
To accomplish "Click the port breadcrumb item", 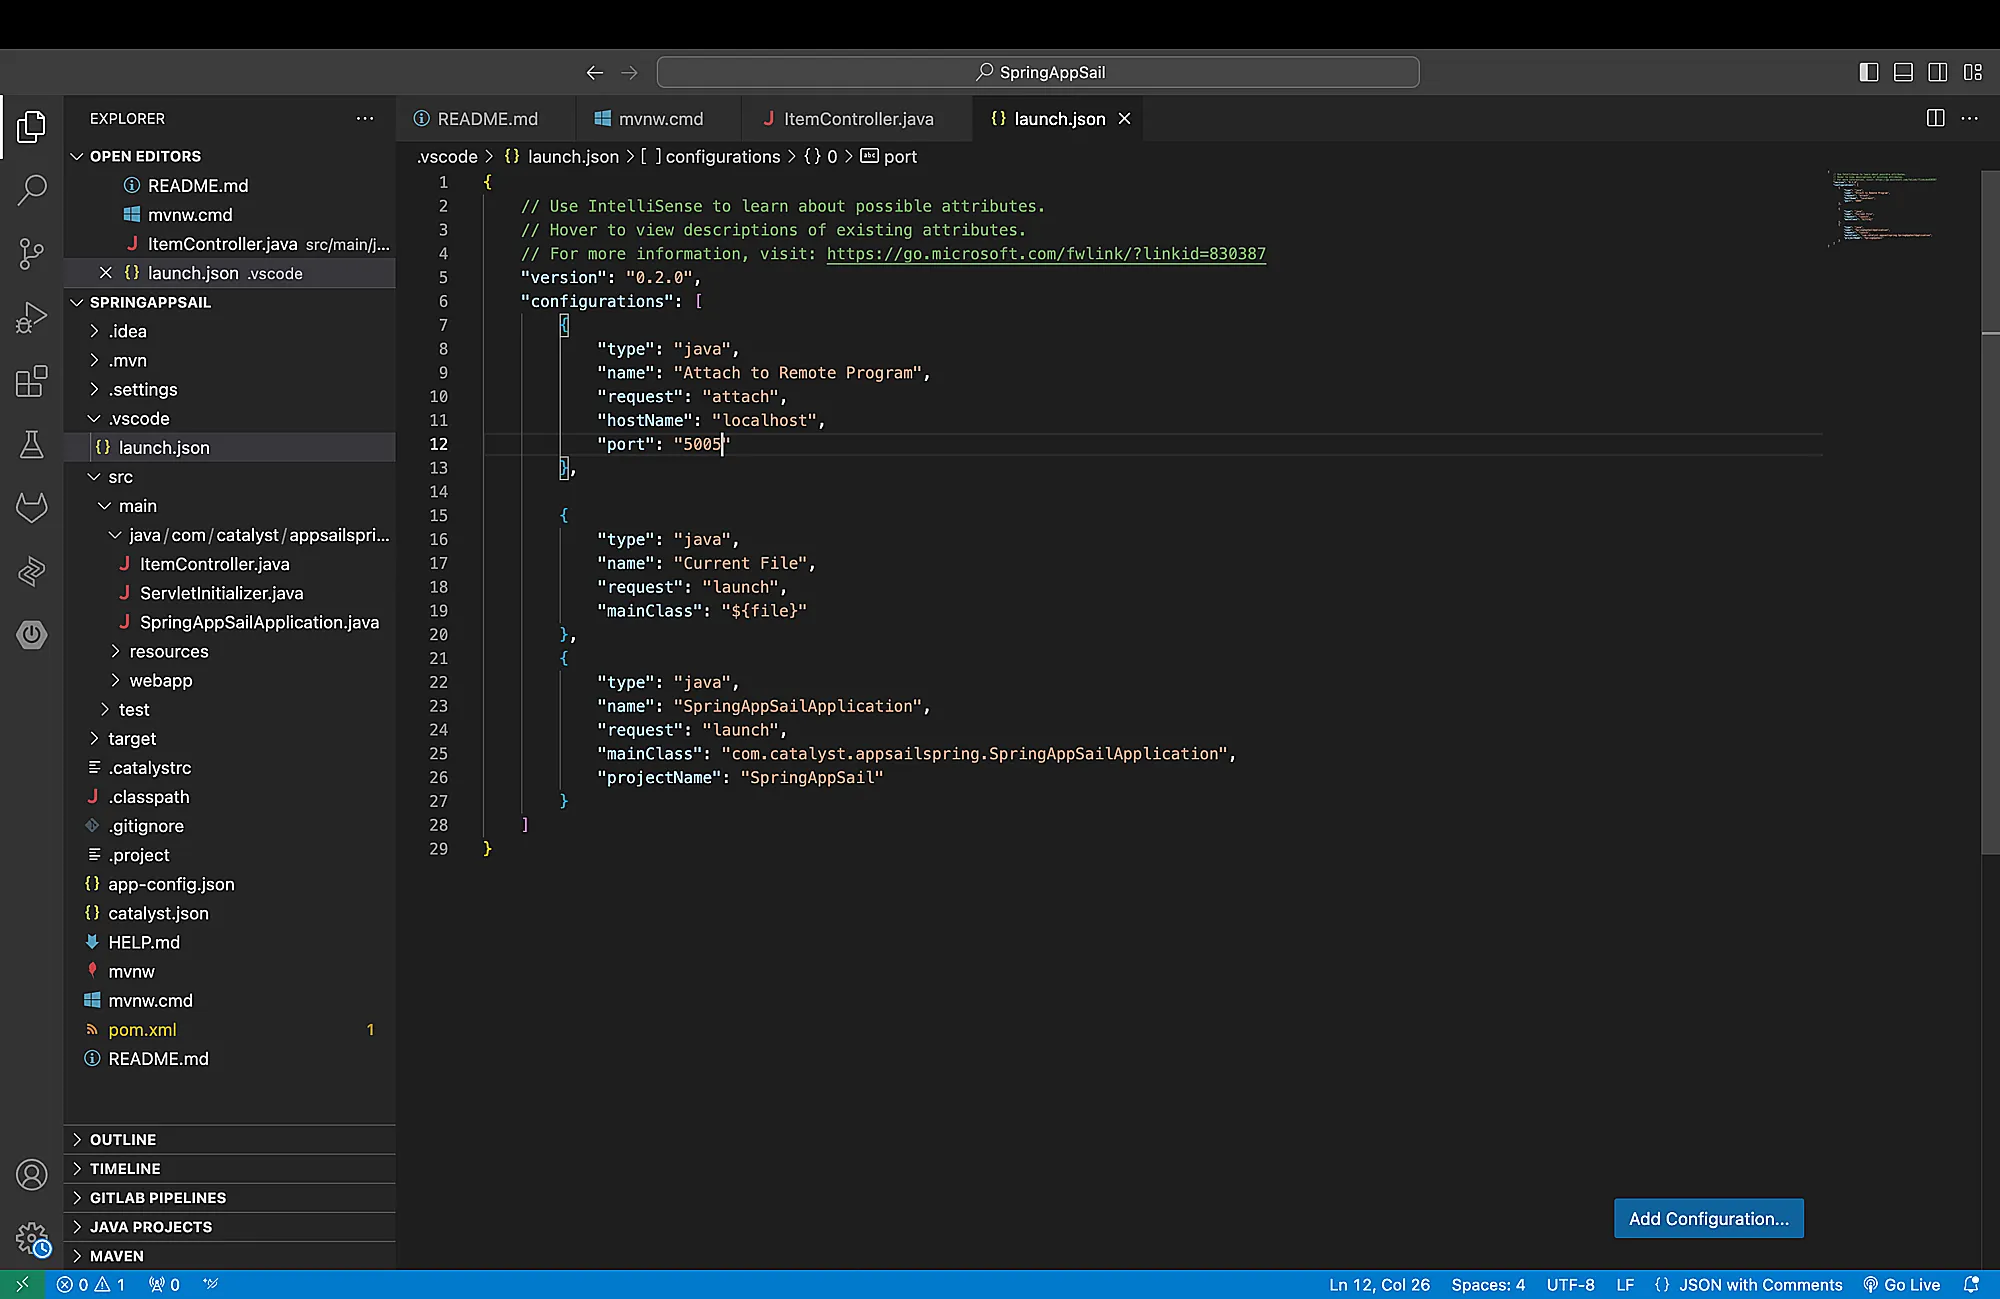I will pos(889,156).
